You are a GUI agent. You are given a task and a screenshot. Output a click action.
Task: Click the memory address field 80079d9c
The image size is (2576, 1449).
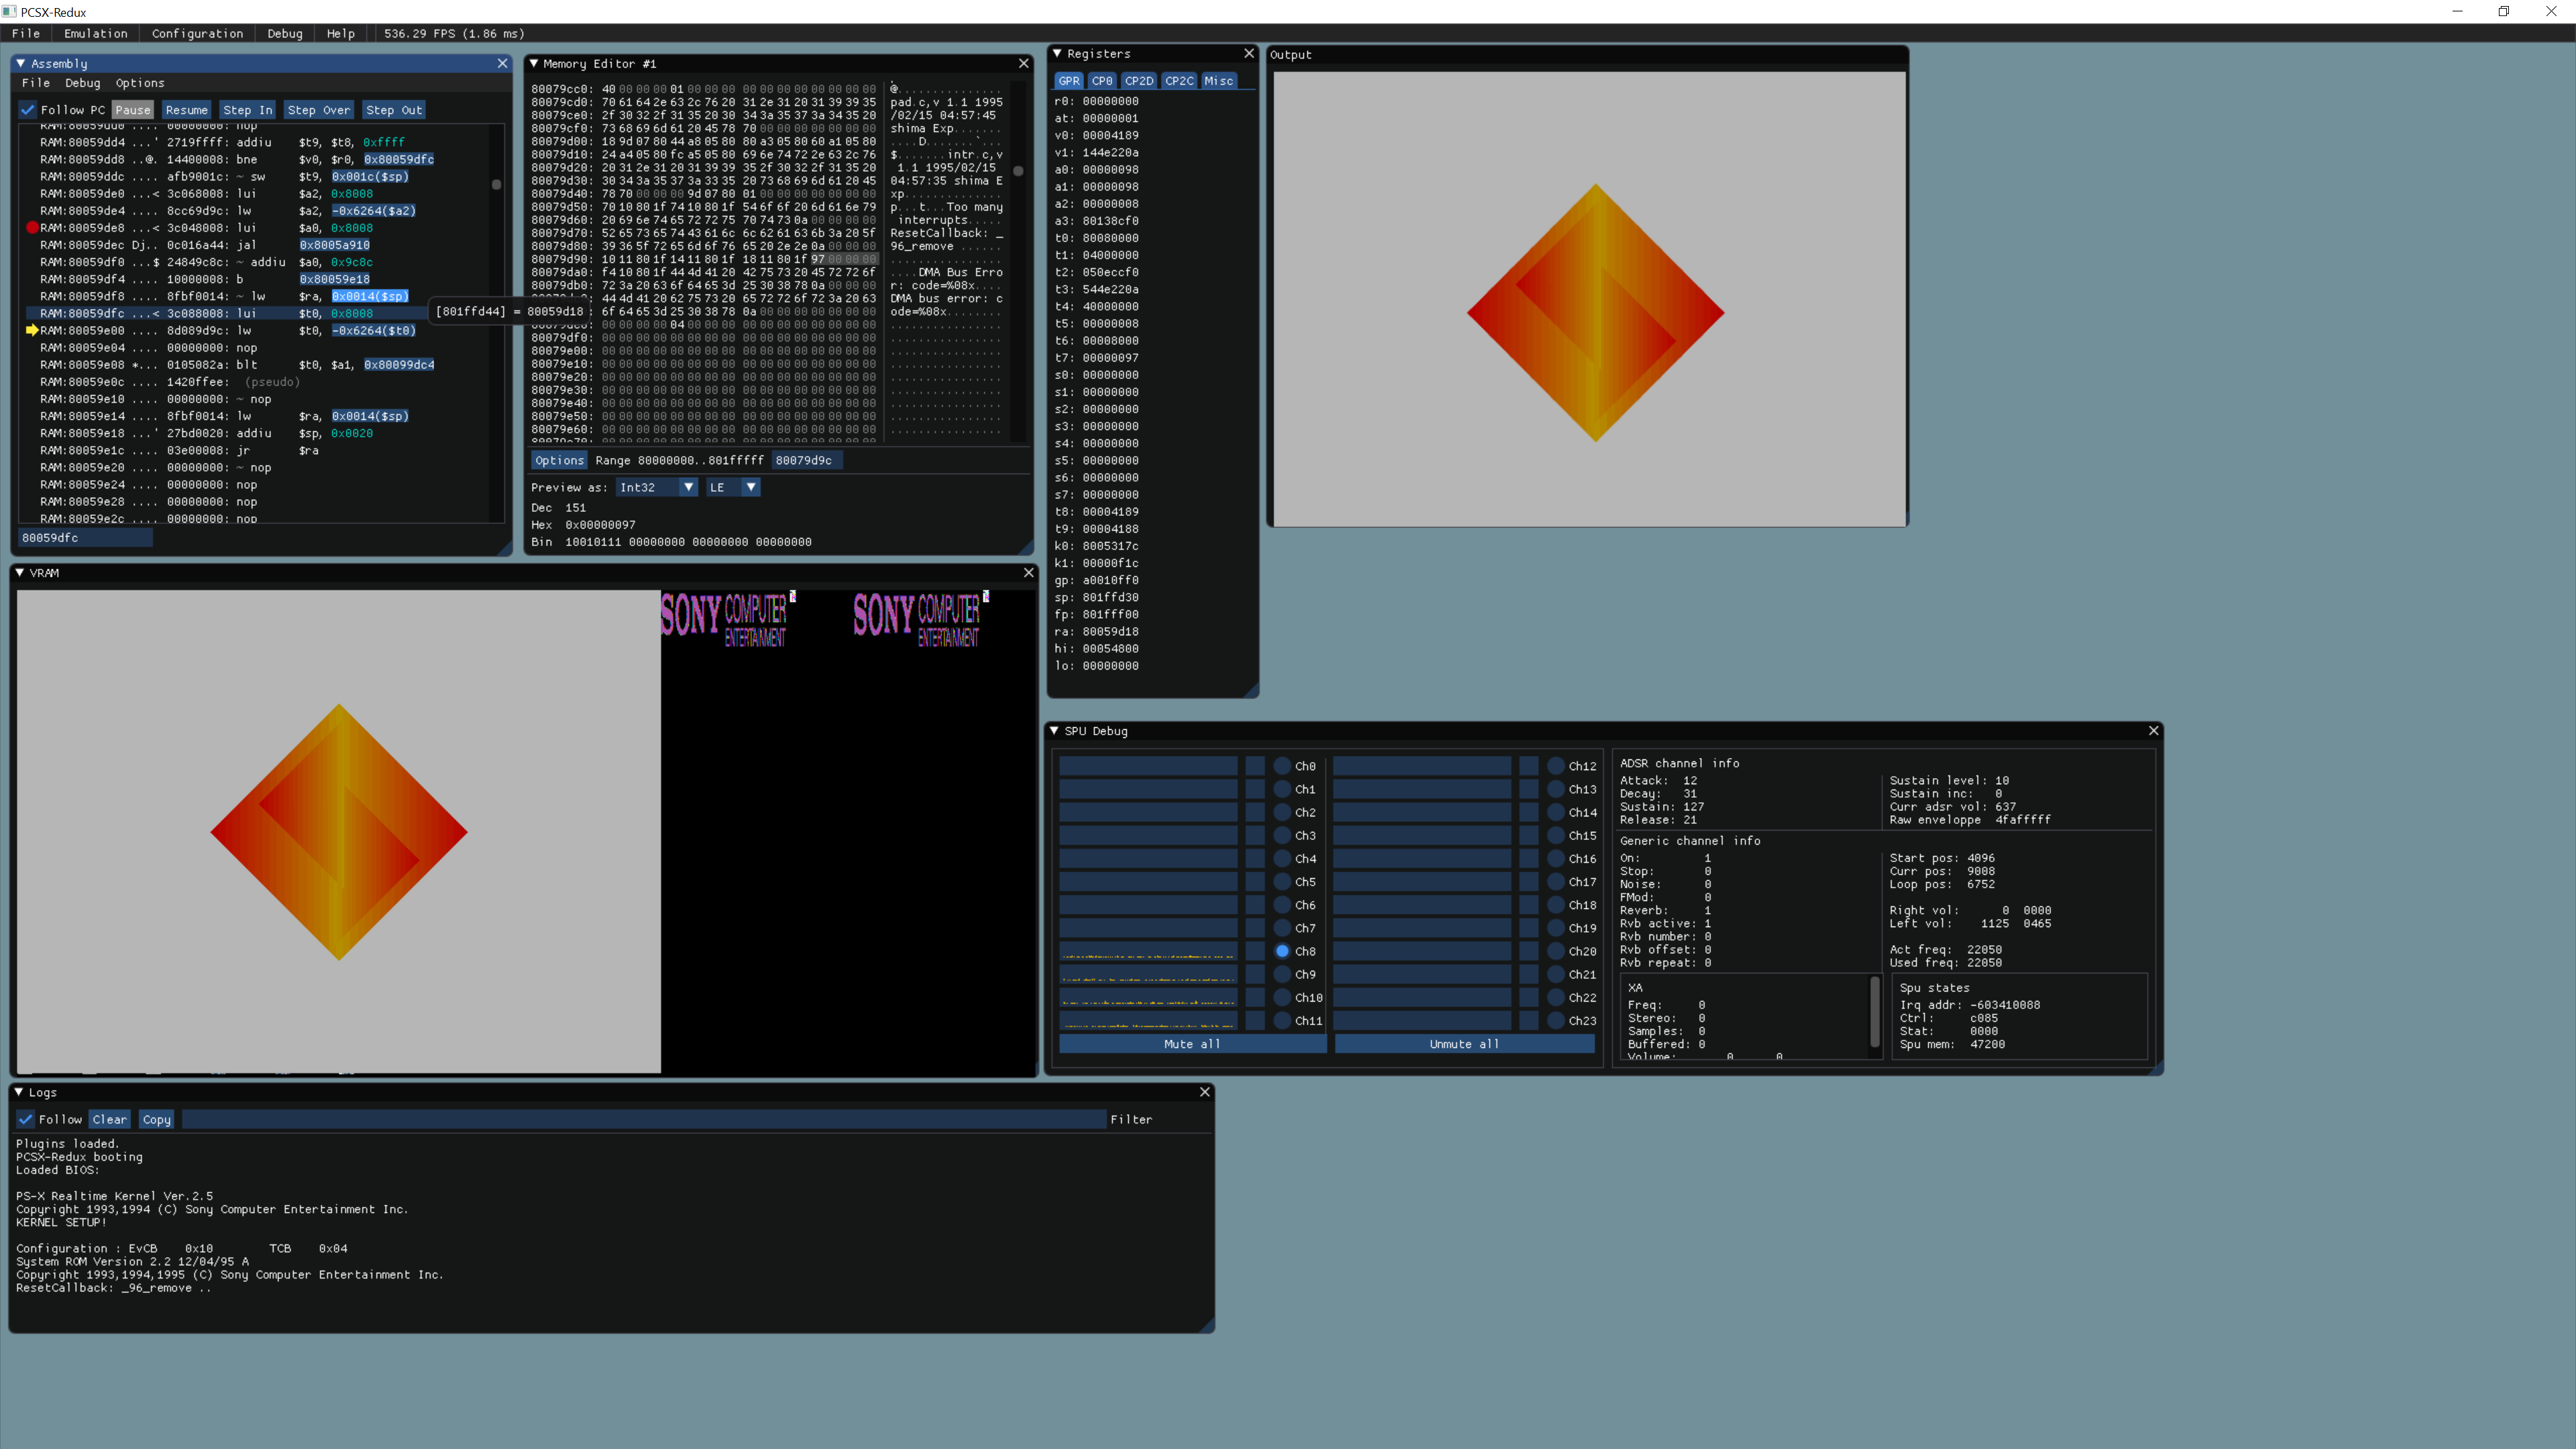(x=808, y=460)
